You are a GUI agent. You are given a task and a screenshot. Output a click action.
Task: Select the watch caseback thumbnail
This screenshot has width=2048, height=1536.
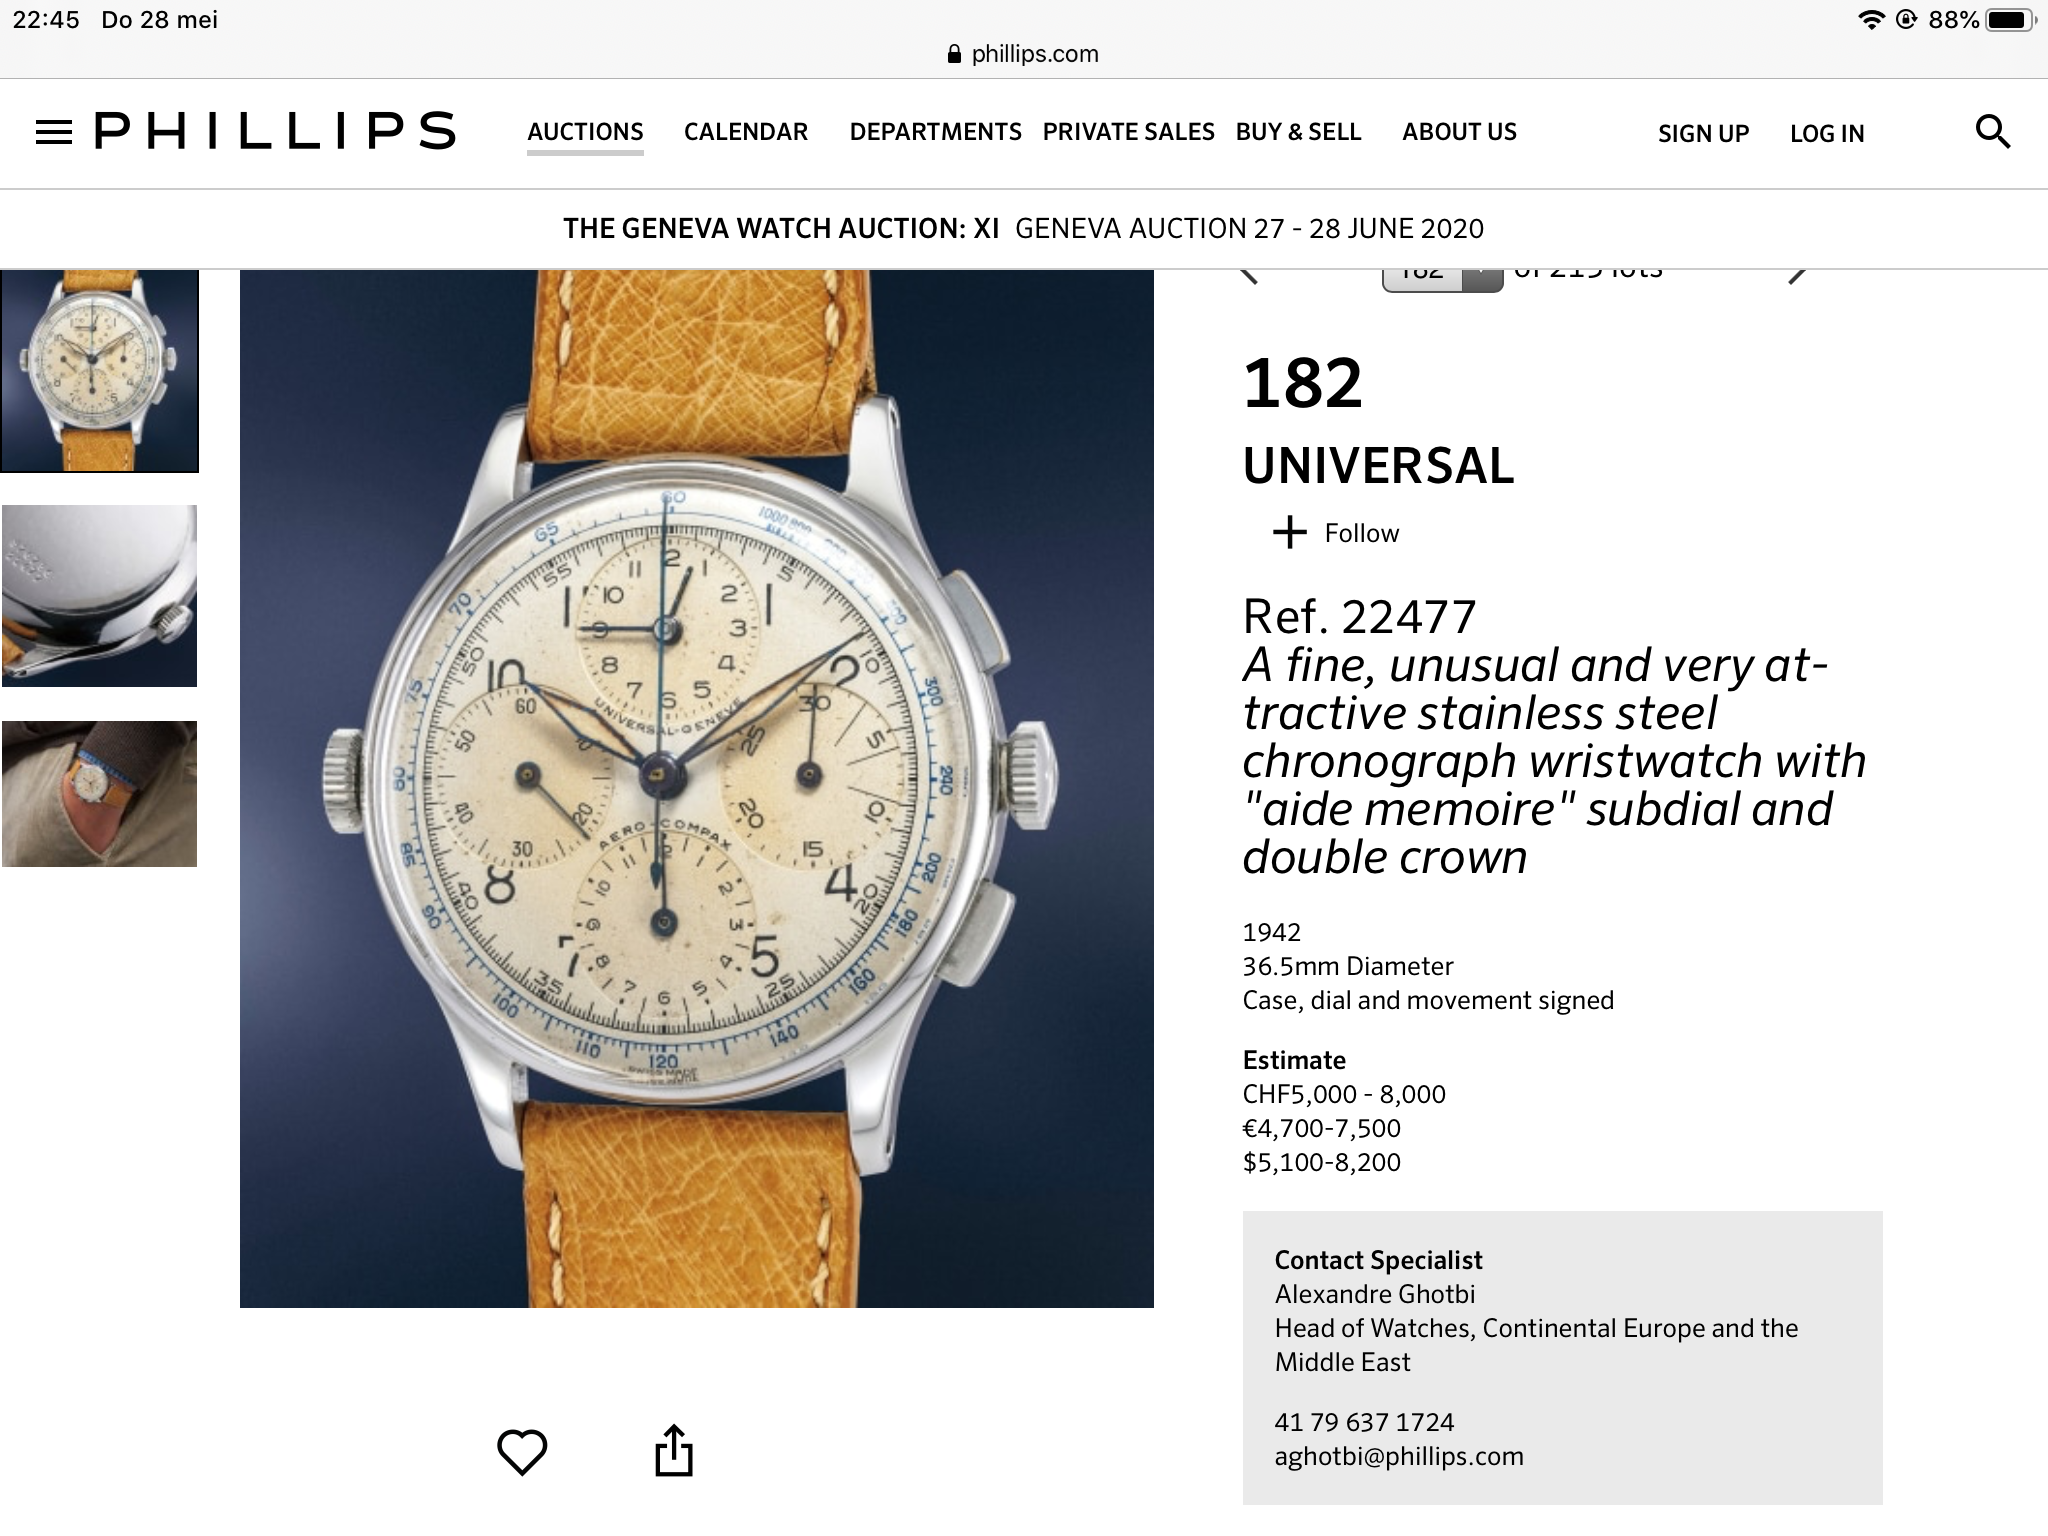pos(99,596)
